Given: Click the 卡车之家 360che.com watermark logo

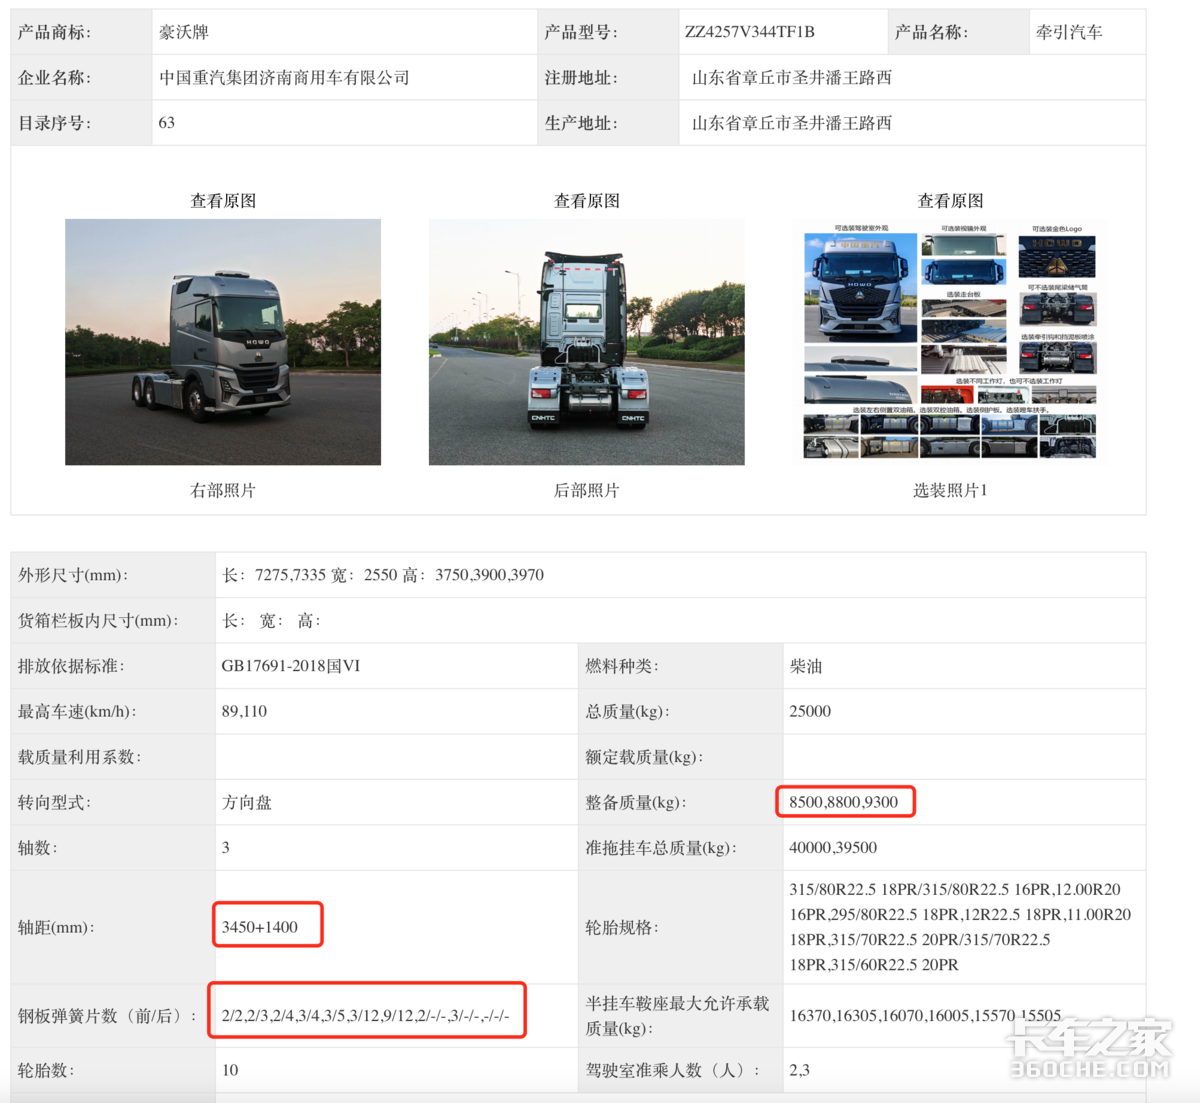Looking at the screenshot, I should (1088, 1048).
